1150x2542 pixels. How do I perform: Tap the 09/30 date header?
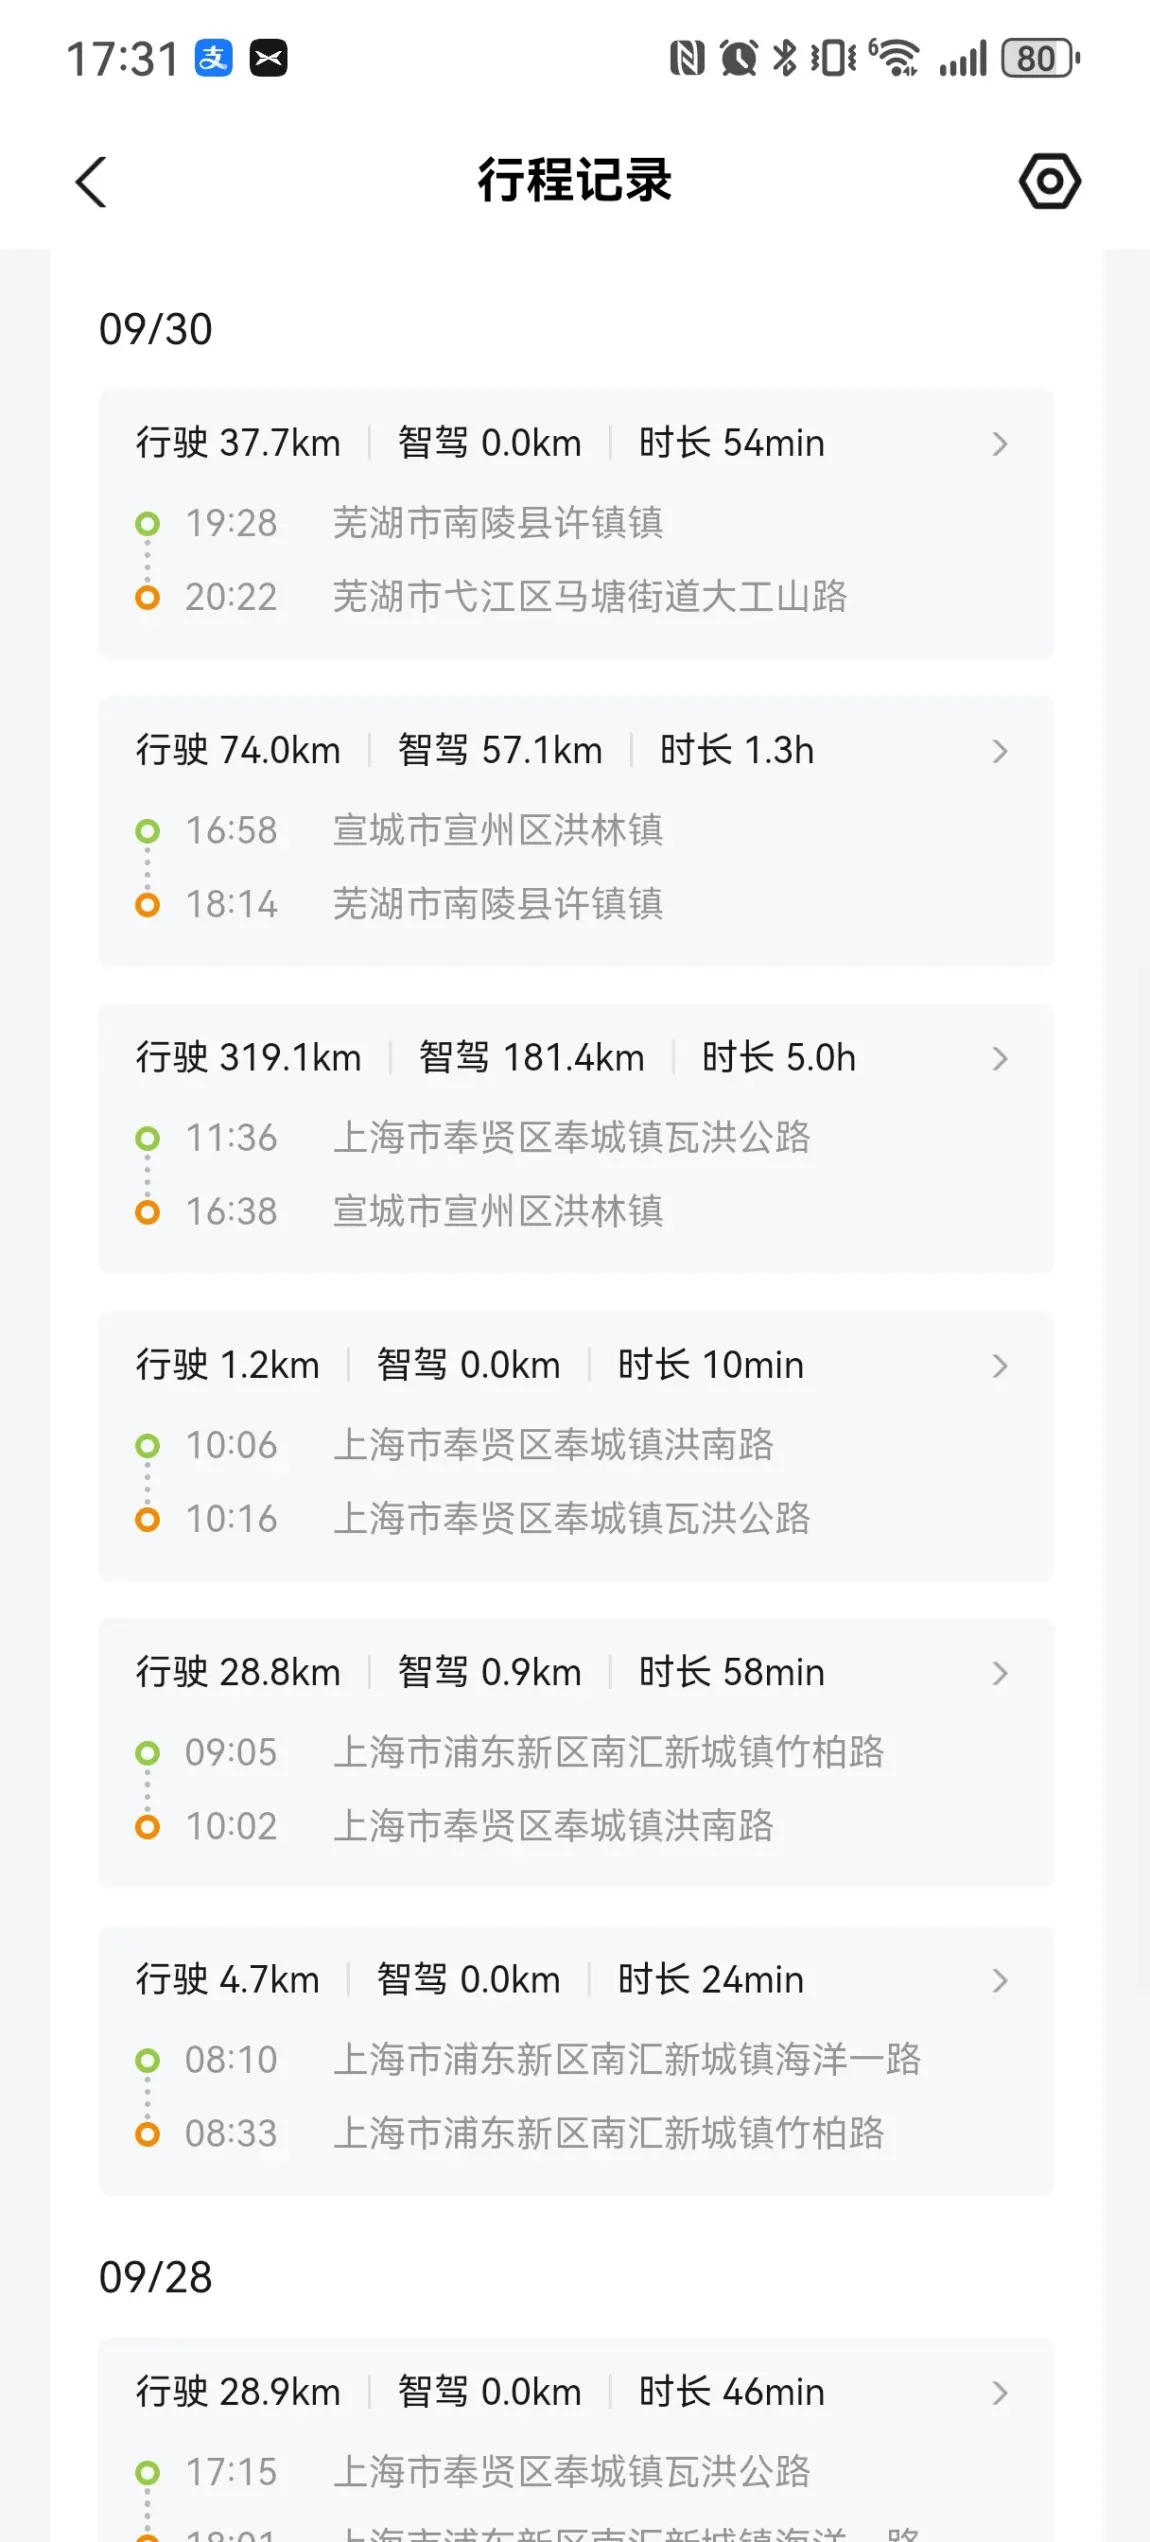[156, 329]
